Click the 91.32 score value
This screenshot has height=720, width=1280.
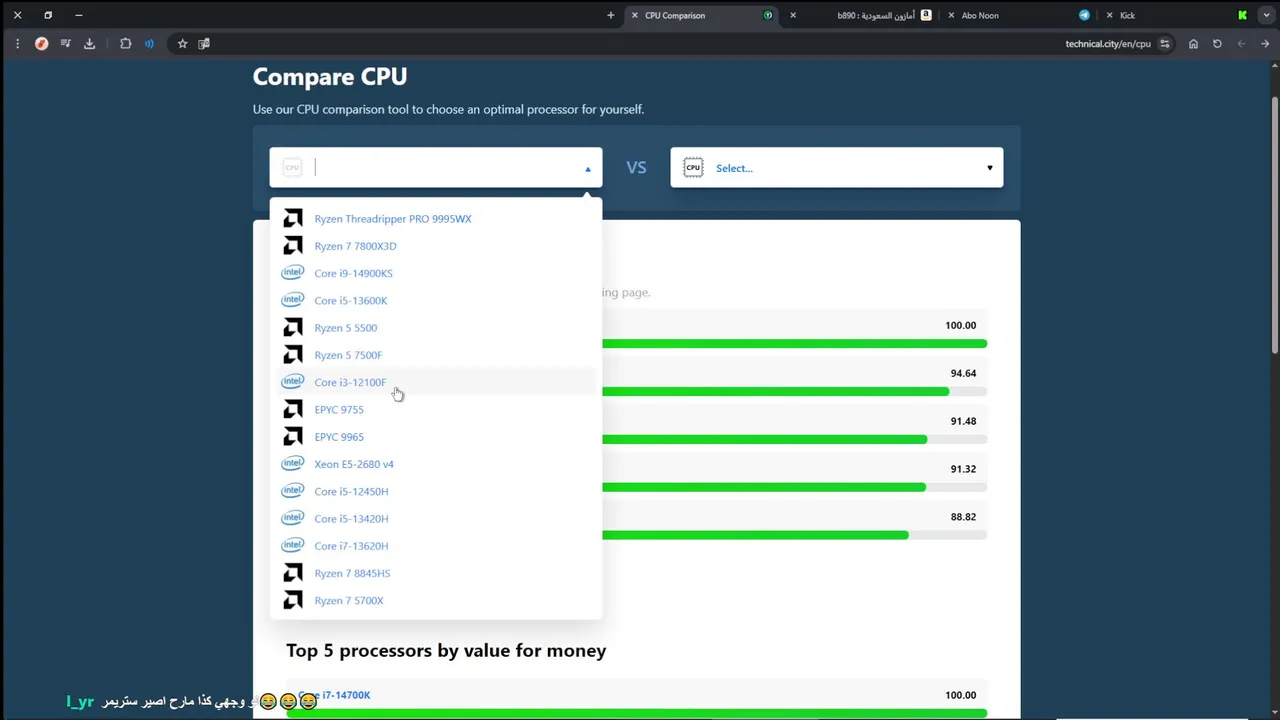[963, 469]
